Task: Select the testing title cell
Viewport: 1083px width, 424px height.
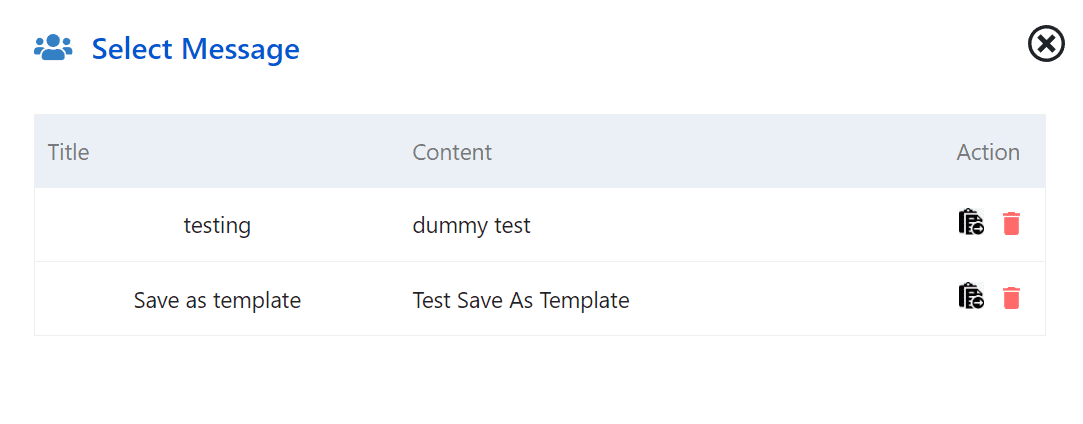Action: [x=217, y=225]
